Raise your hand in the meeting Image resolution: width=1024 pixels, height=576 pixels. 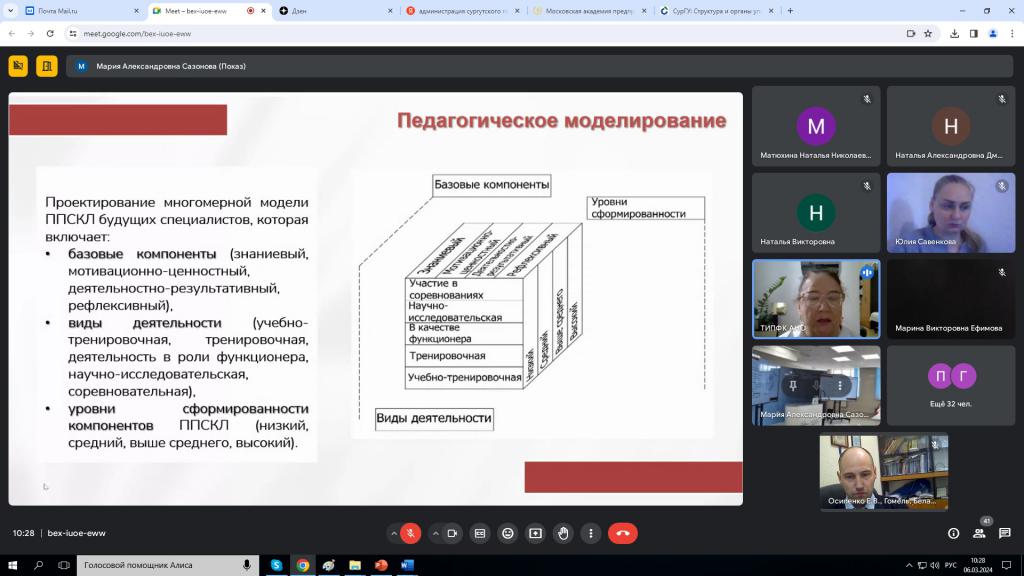coord(564,533)
